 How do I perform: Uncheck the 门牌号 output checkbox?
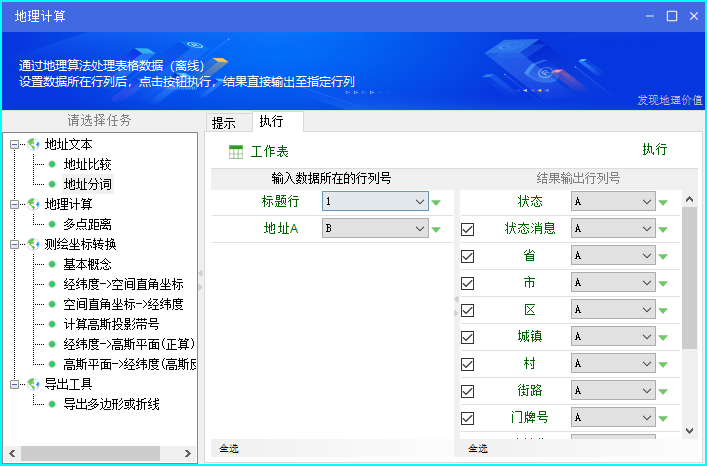[468, 418]
